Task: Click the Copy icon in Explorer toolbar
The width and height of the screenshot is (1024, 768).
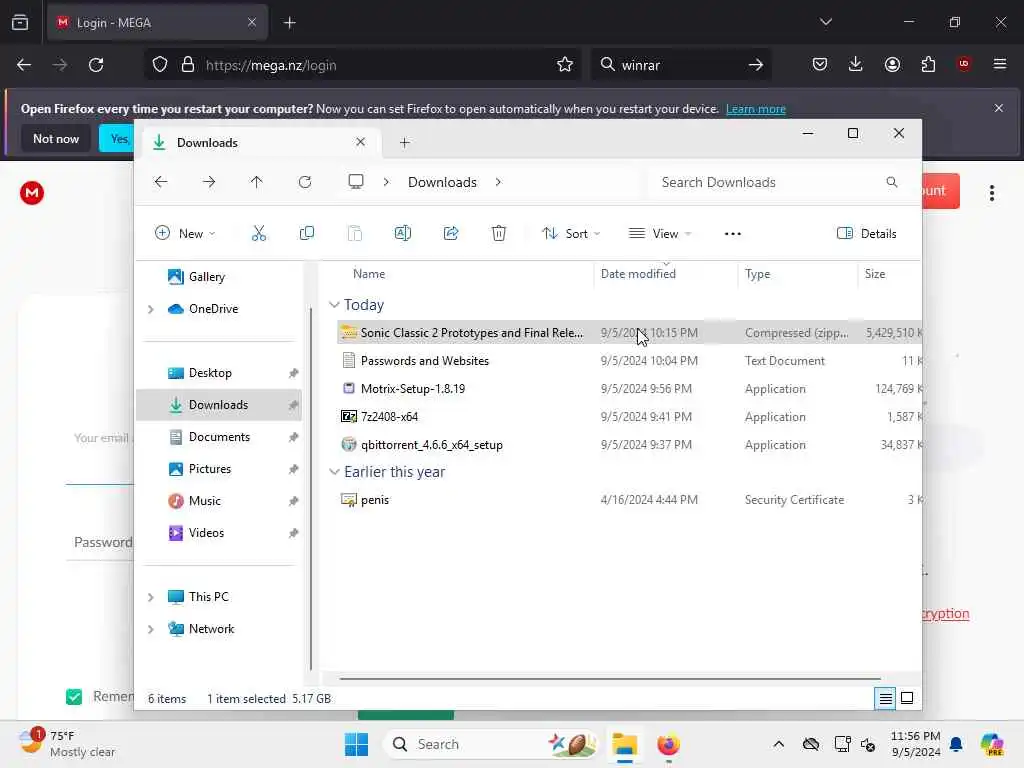Action: coord(306,233)
